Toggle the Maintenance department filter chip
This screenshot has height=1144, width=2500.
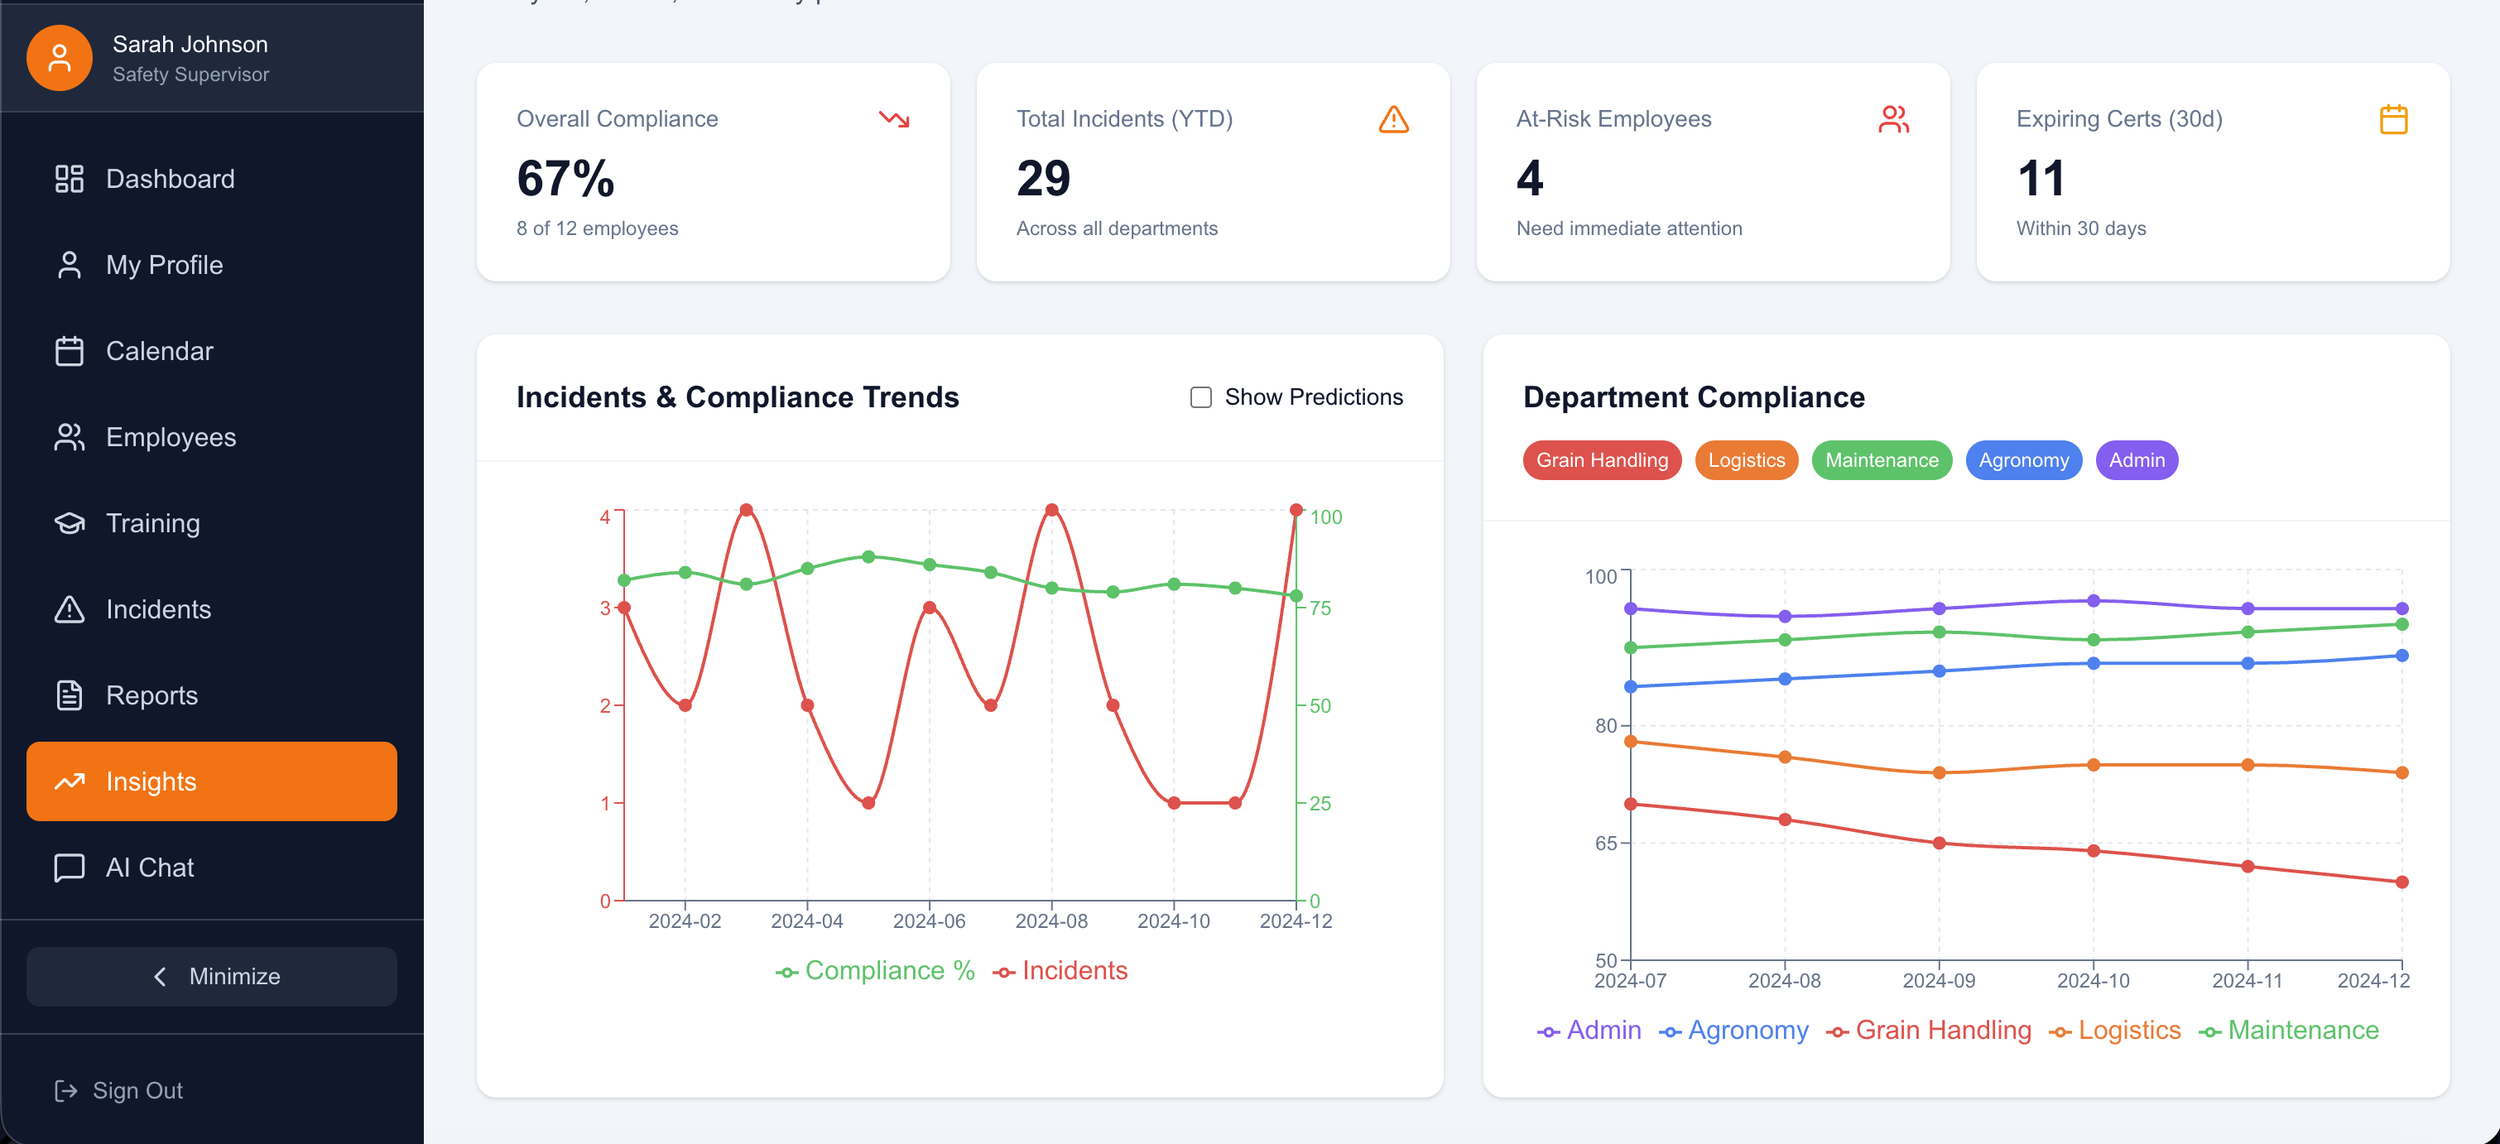pyautogui.click(x=1881, y=460)
